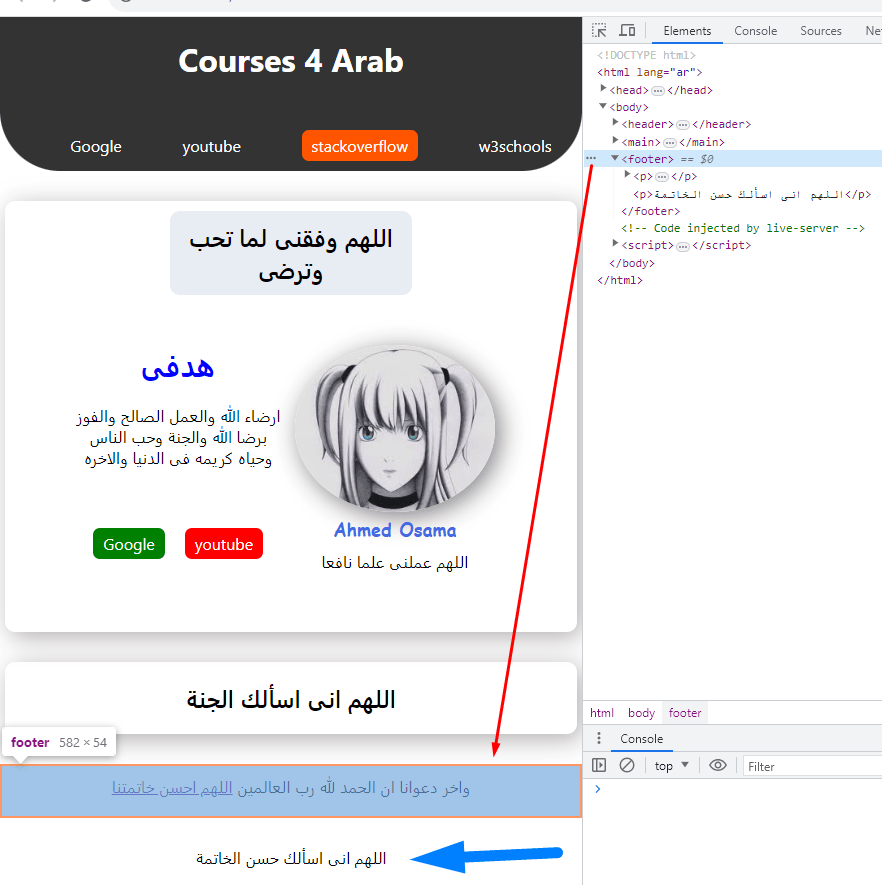This screenshot has width=882, height=885.
Task: Collapse the body element node
Action: tap(603, 106)
